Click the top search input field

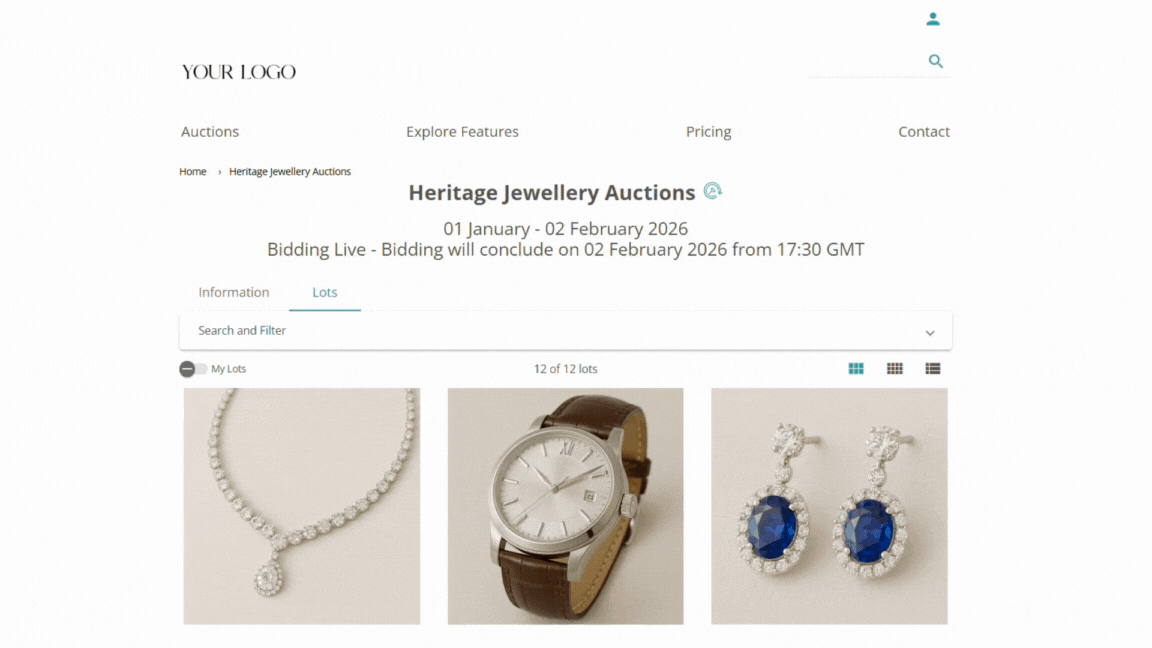coord(865,62)
